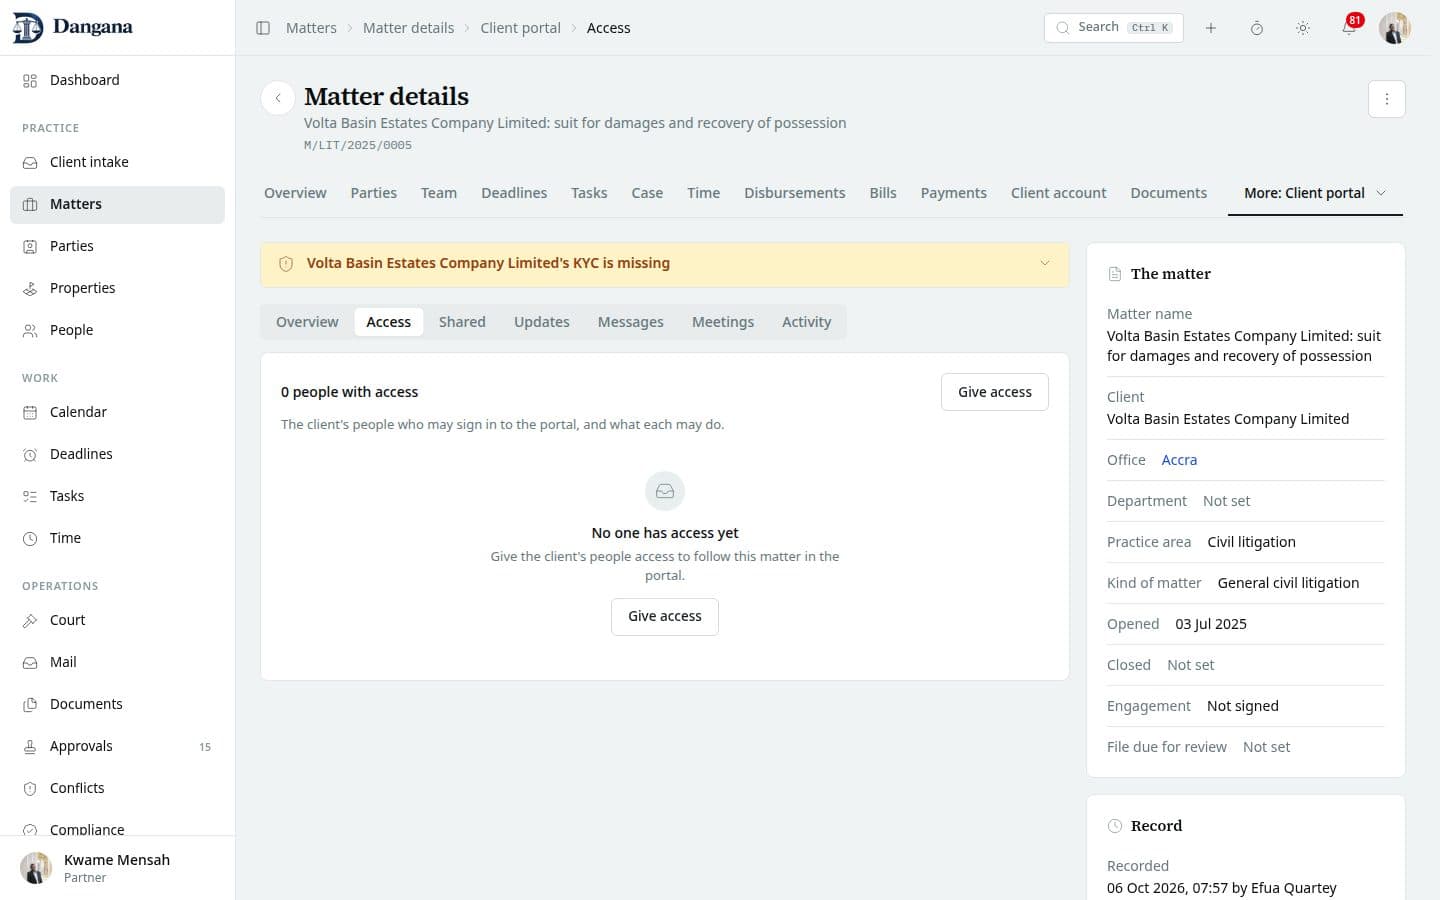Open sidebar Documents item

(117, 704)
